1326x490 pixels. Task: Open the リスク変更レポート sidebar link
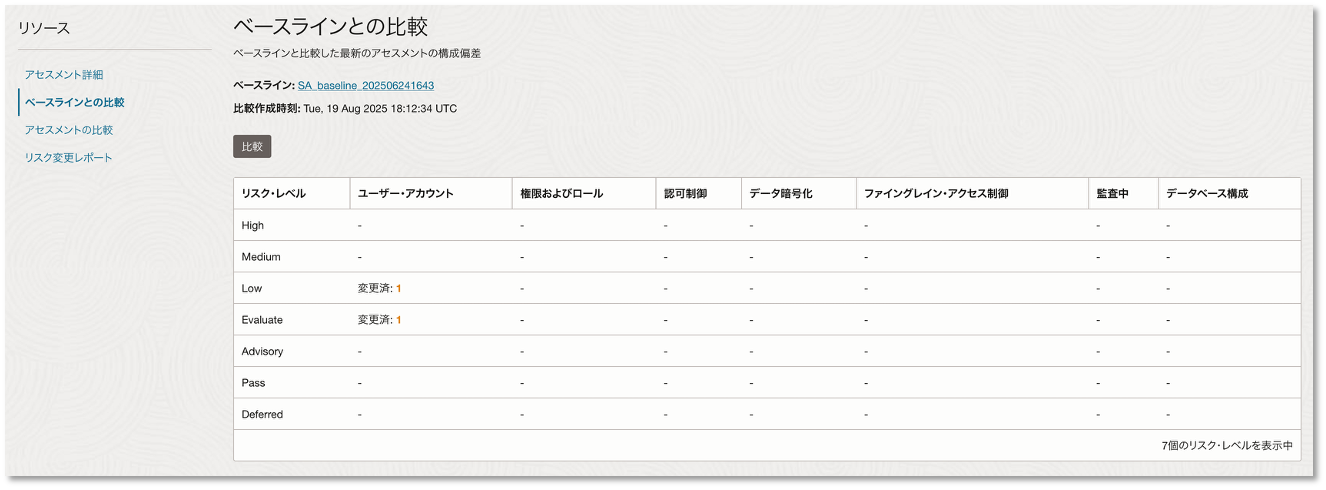[69, 158]
